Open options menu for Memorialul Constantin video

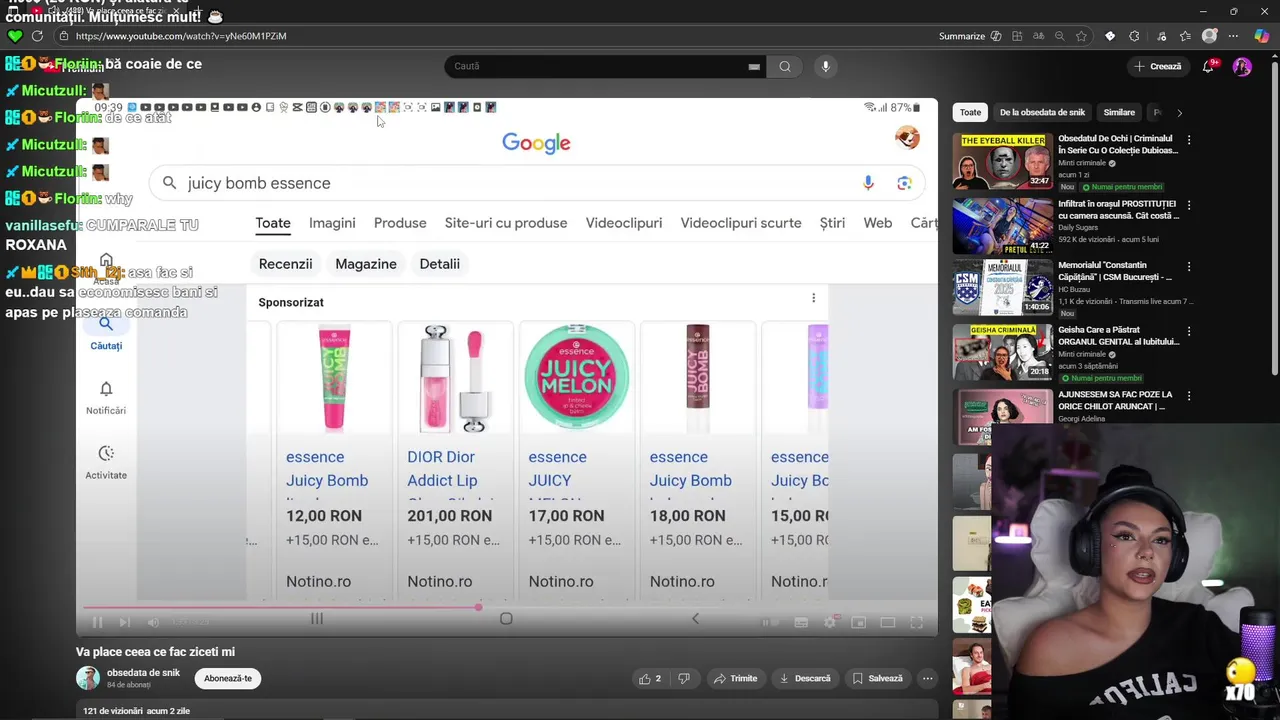point(1189,267)
